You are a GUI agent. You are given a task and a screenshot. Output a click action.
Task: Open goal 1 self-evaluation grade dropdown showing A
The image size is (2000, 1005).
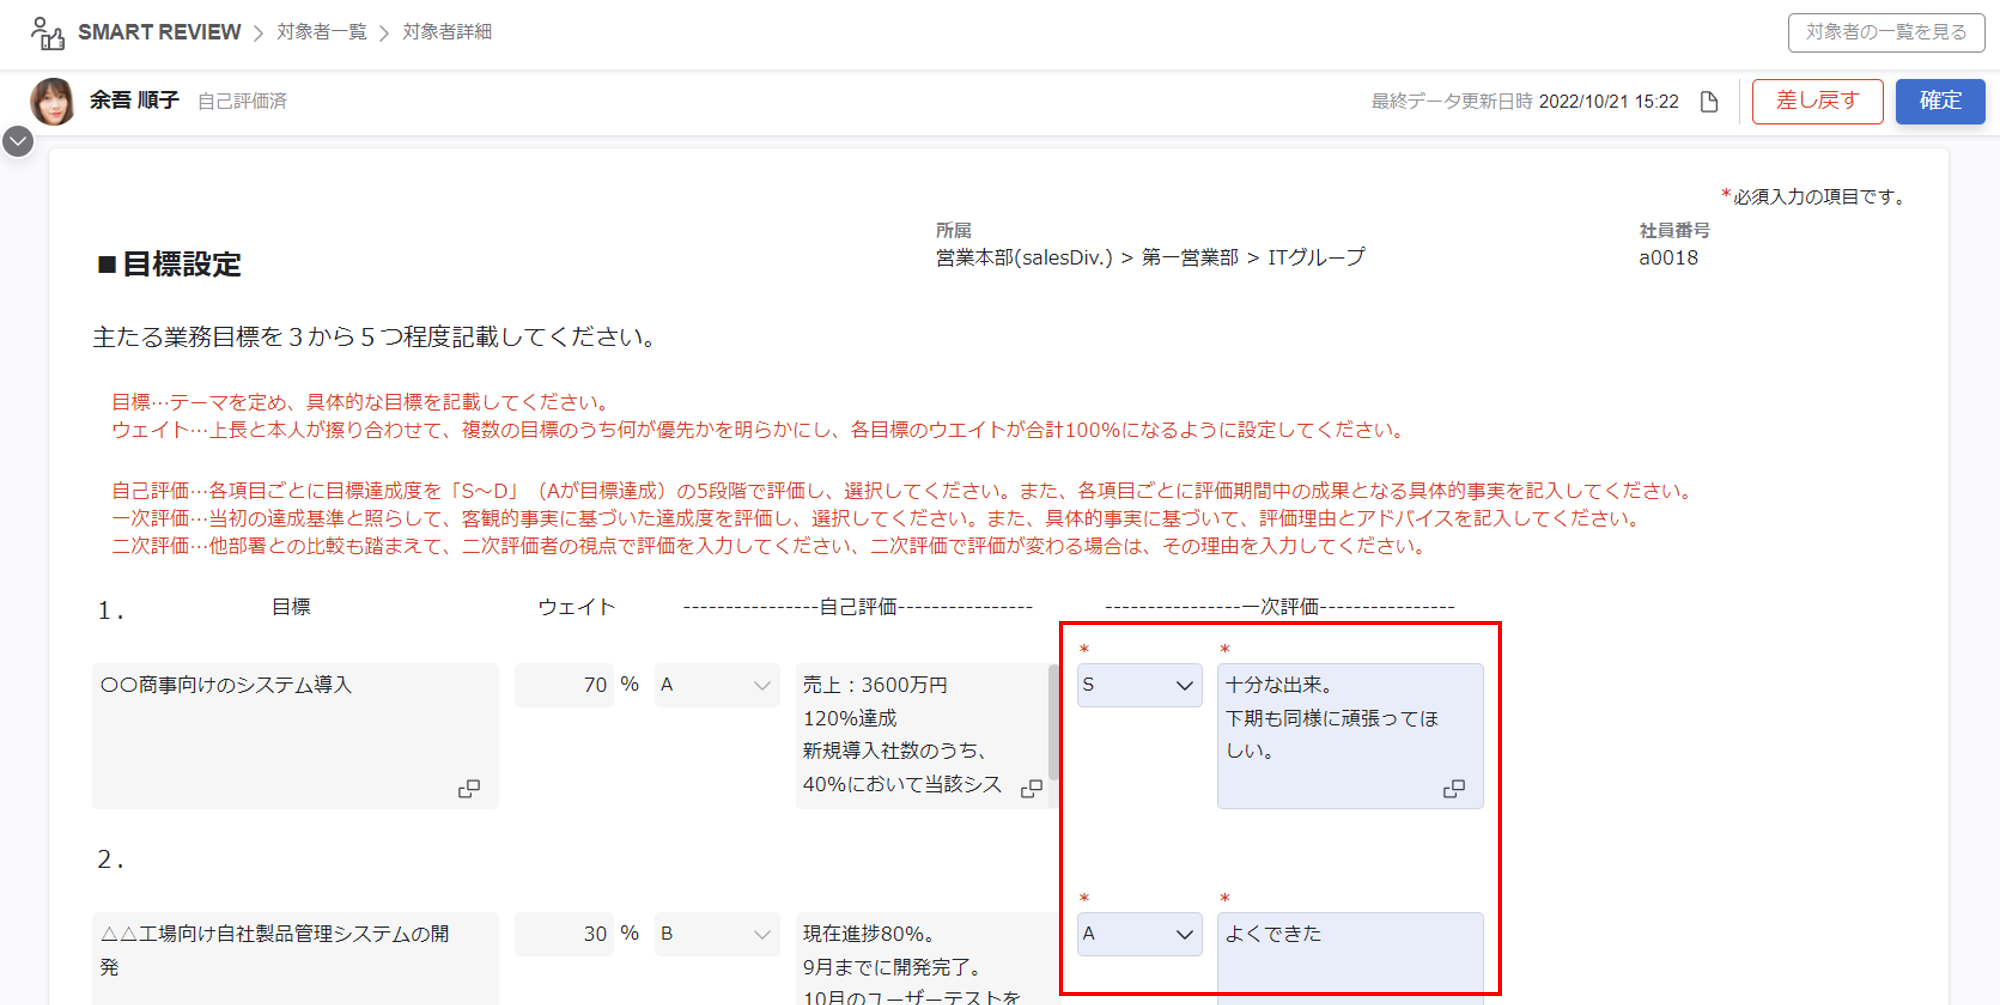[717, 685]
